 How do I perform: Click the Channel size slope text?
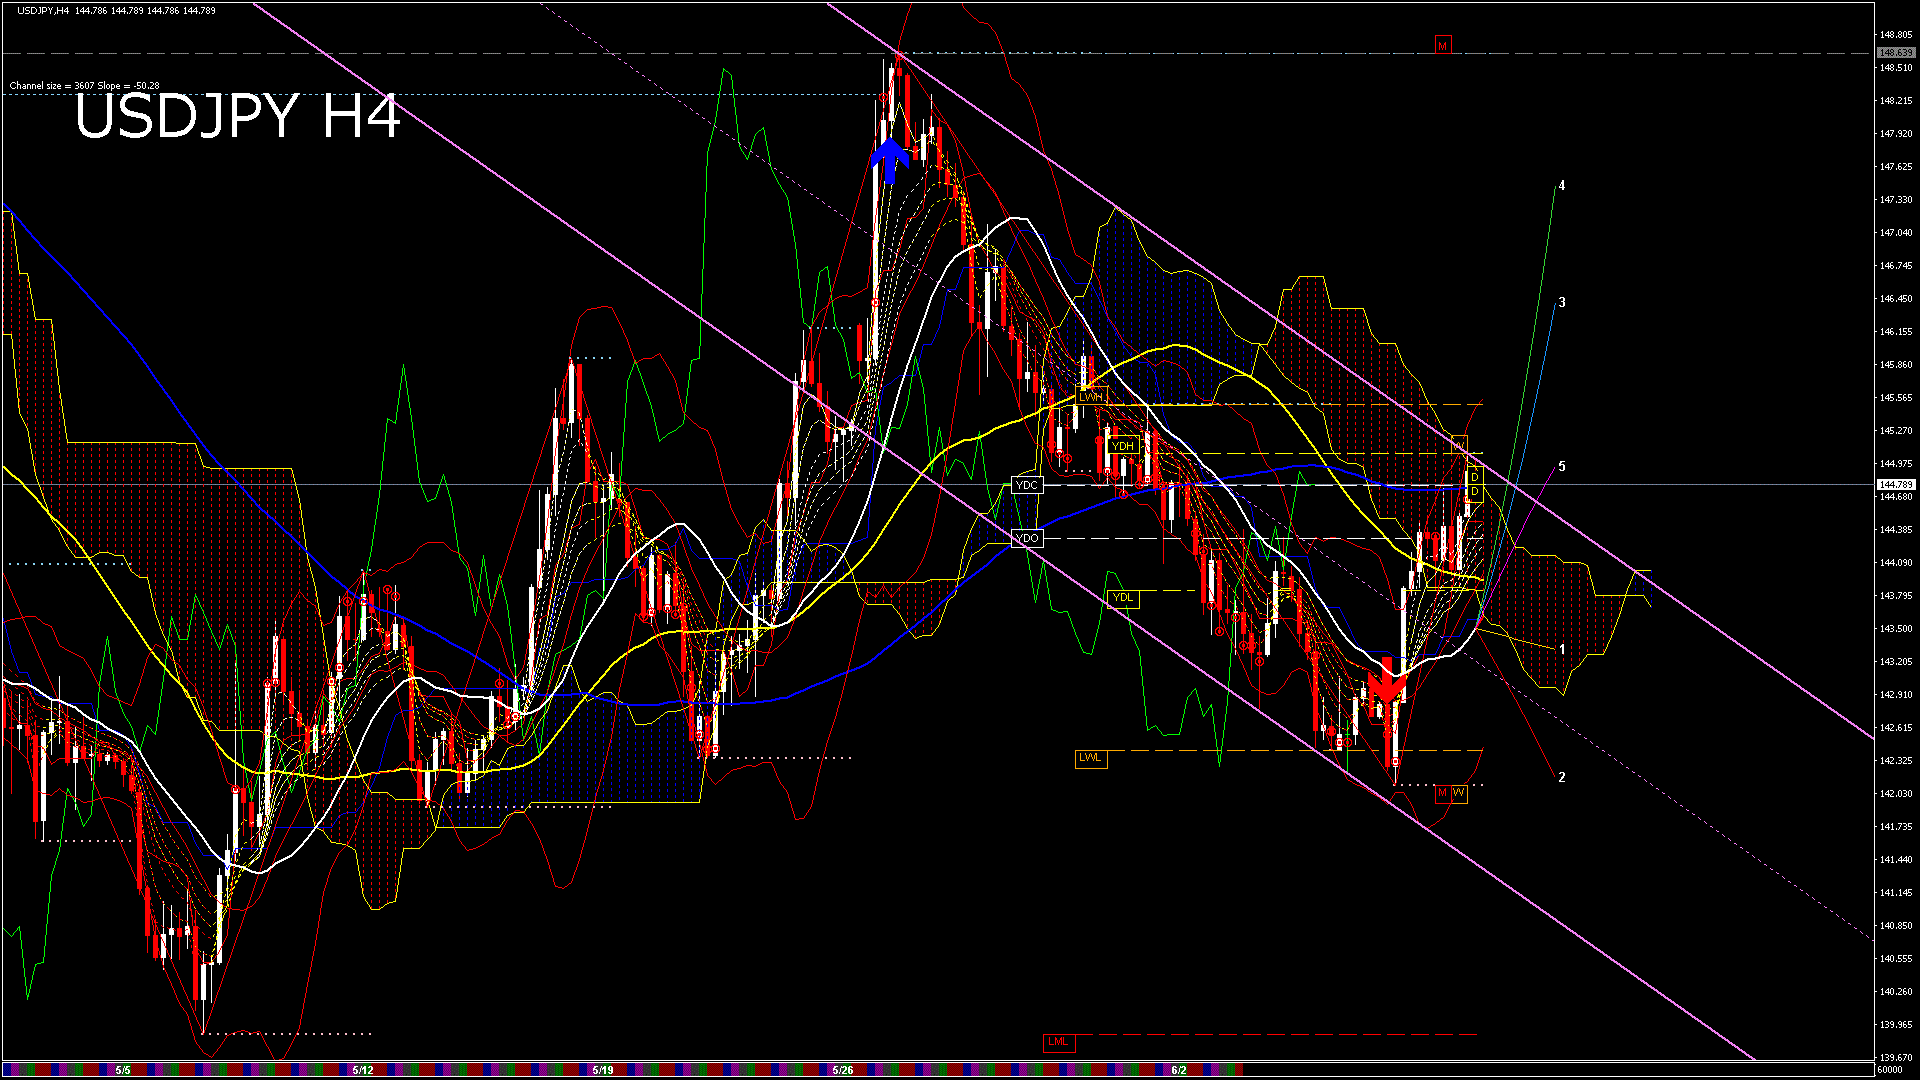84,86
